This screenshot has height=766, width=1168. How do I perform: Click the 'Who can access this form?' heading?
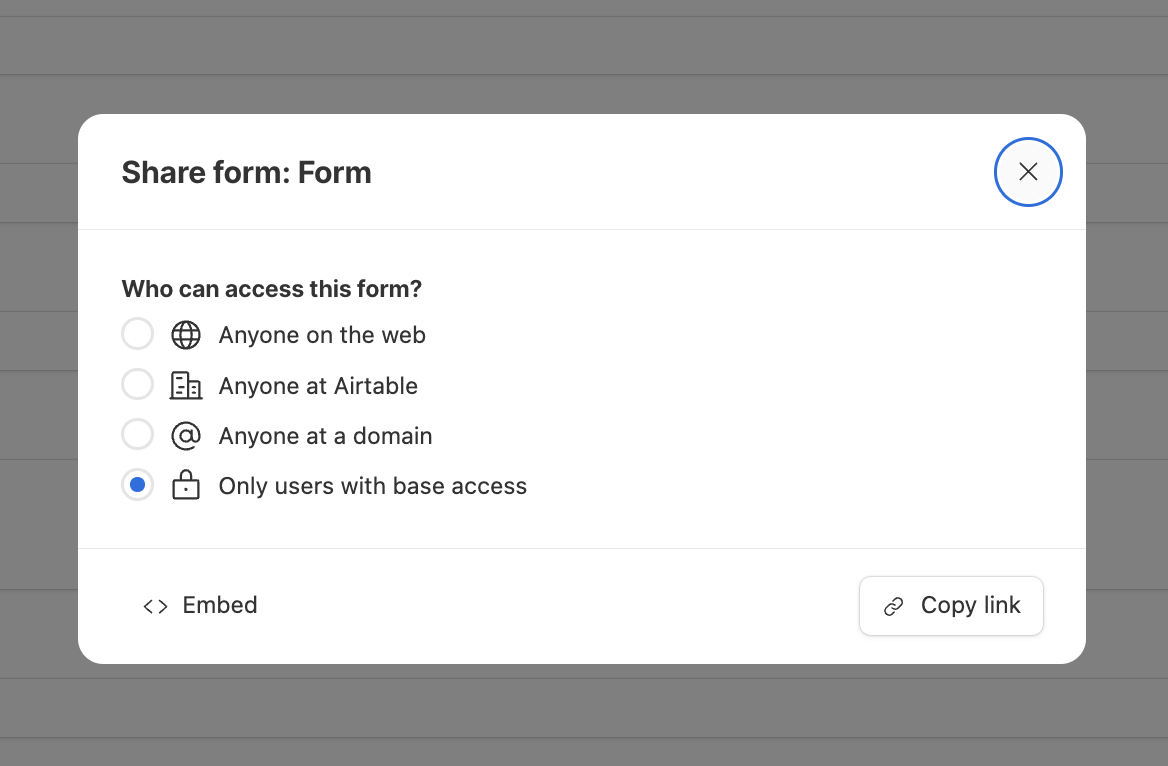(x=271, y=289)
